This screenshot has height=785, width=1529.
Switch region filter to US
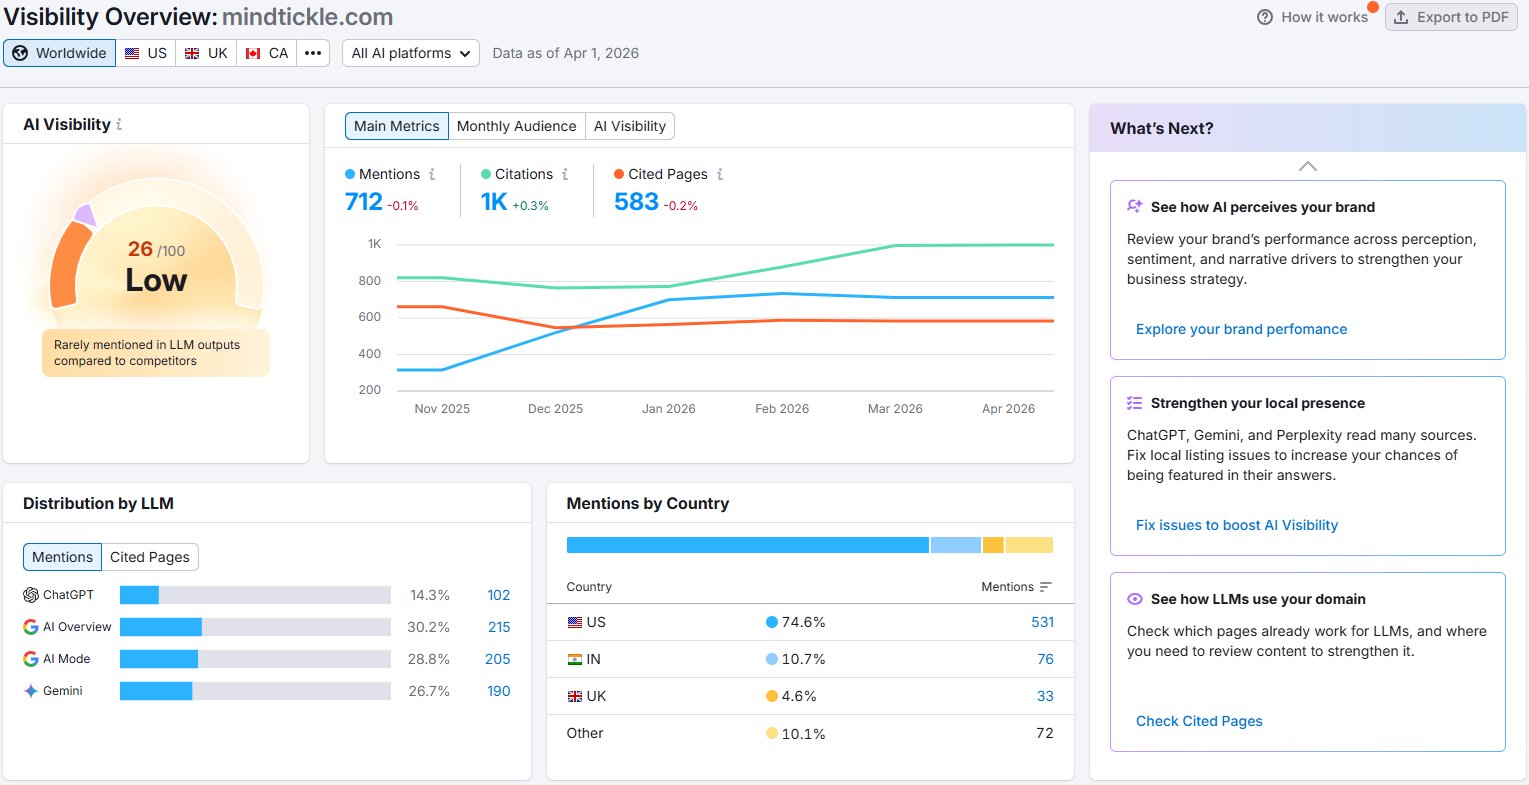pyautogui.click(x=146, y=52)
